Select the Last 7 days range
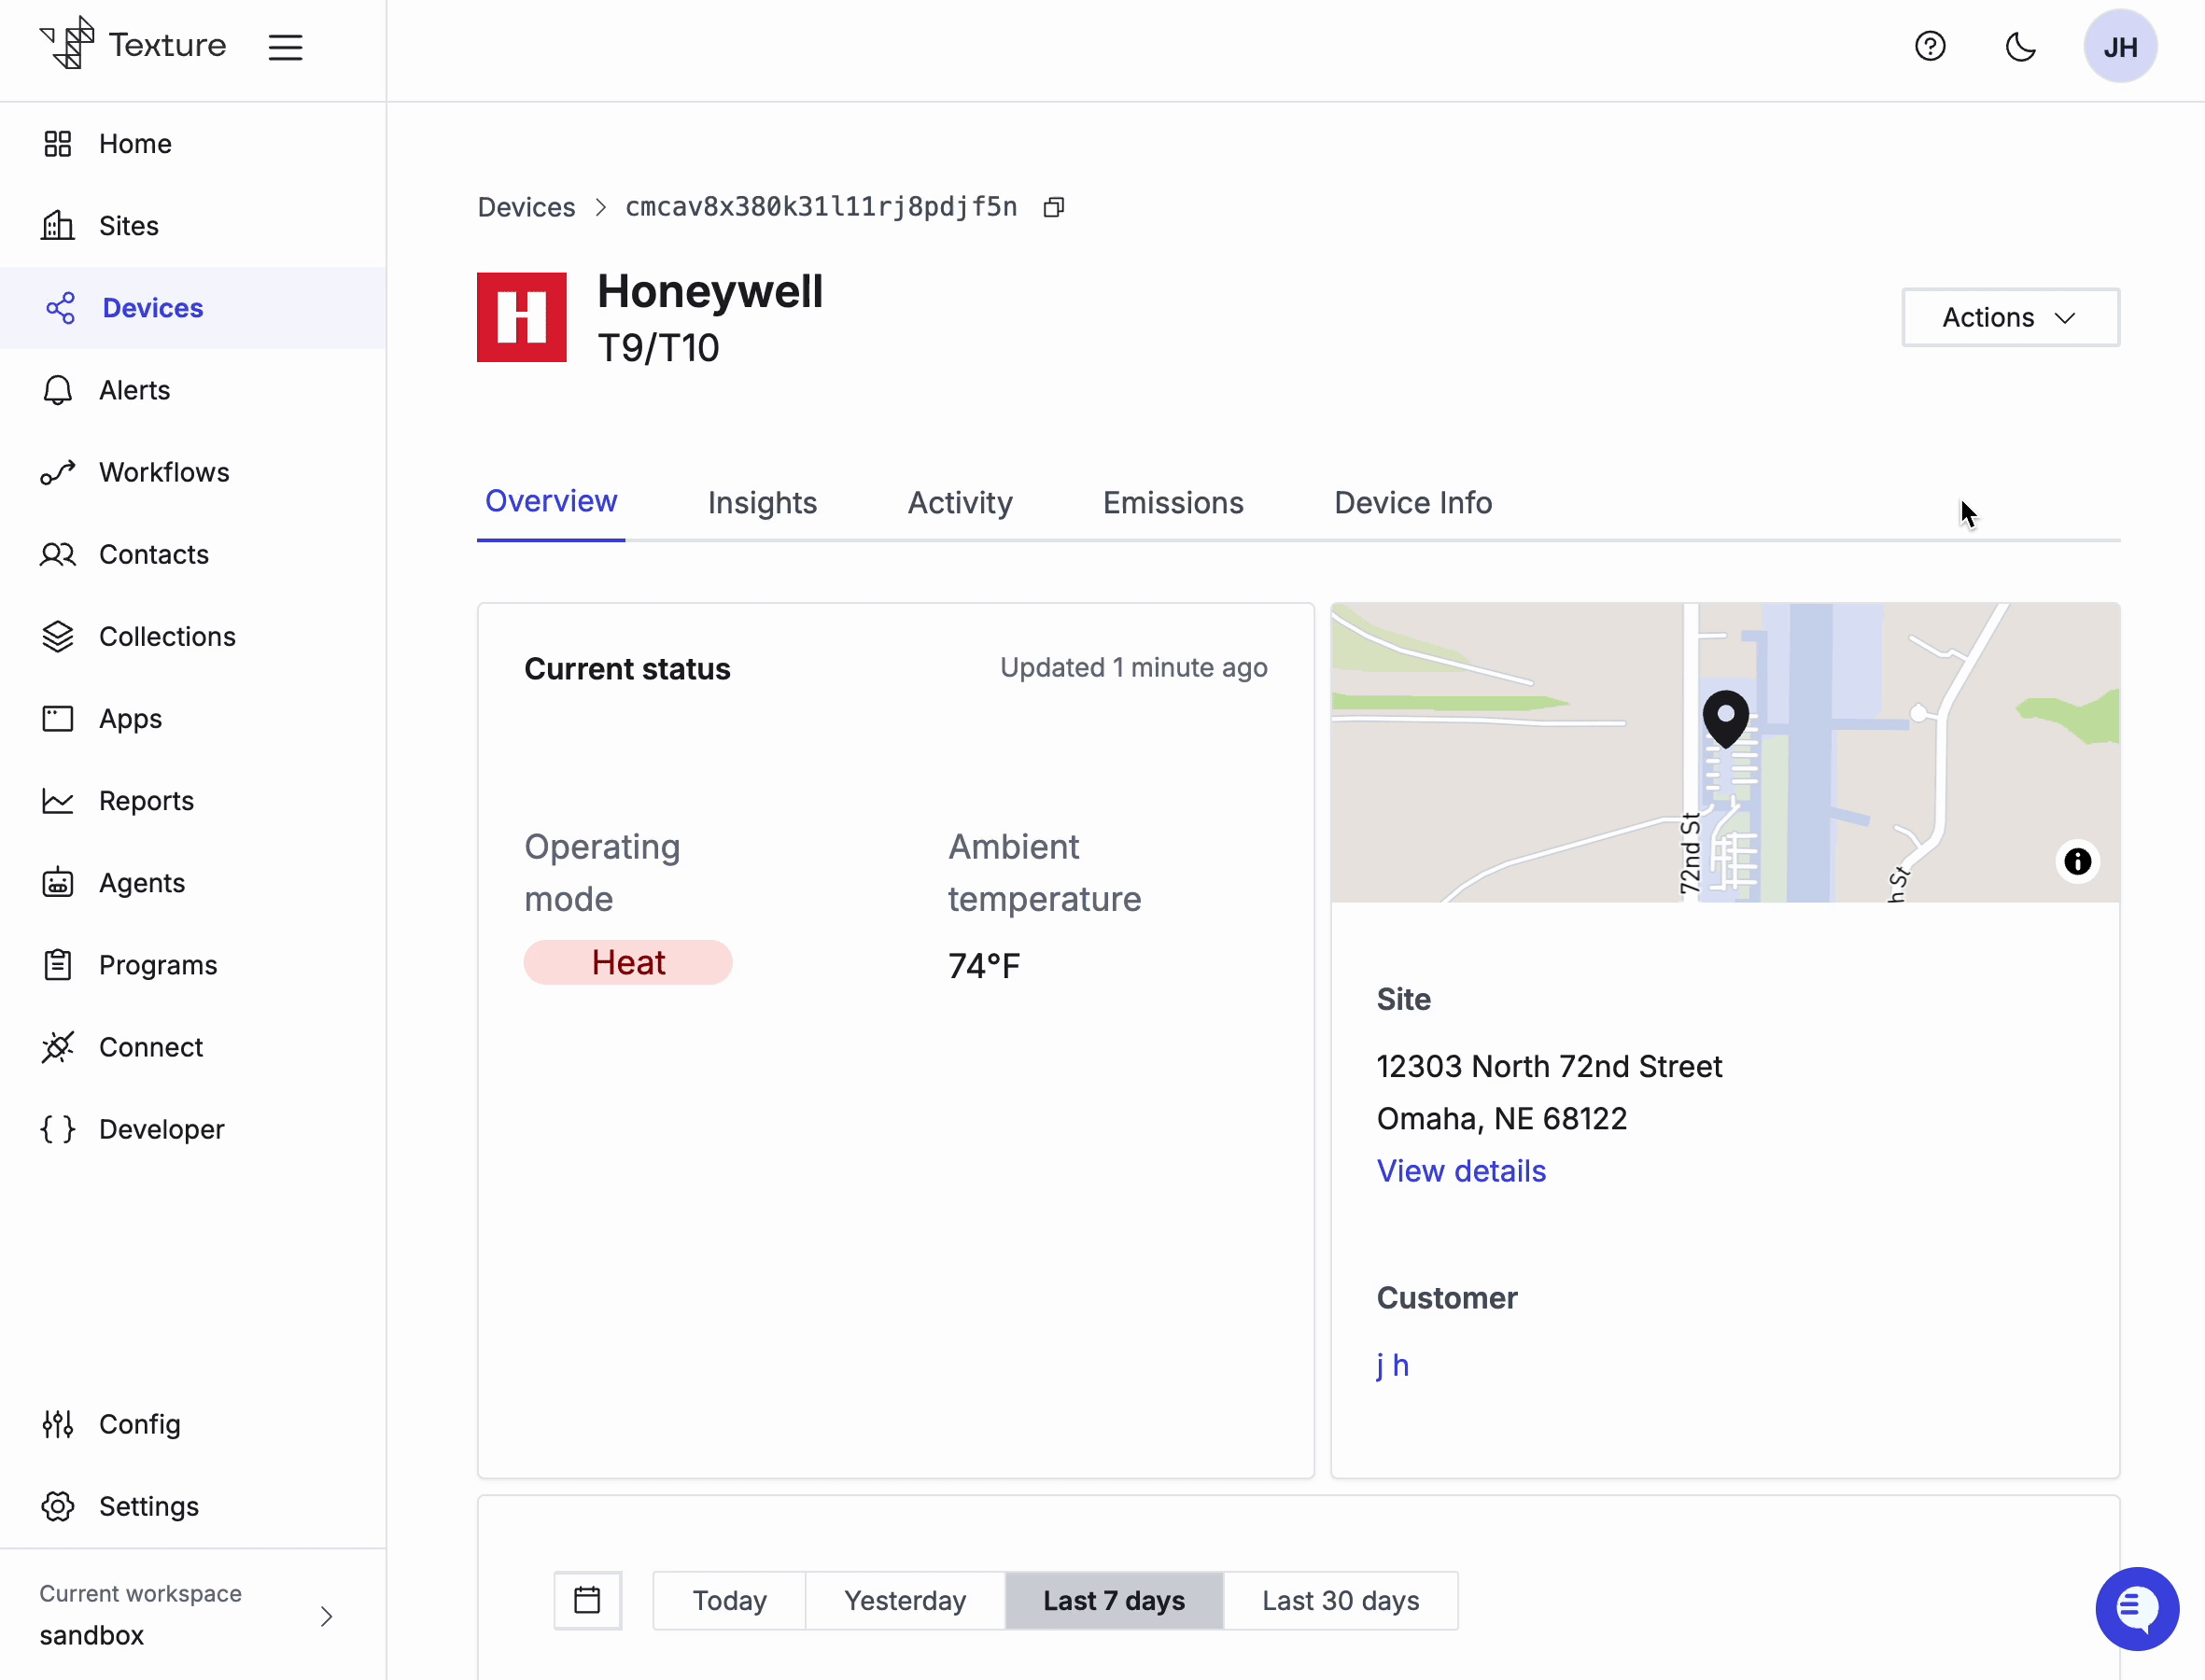This screenshot has width=2205, height=1680. 1114,1600
